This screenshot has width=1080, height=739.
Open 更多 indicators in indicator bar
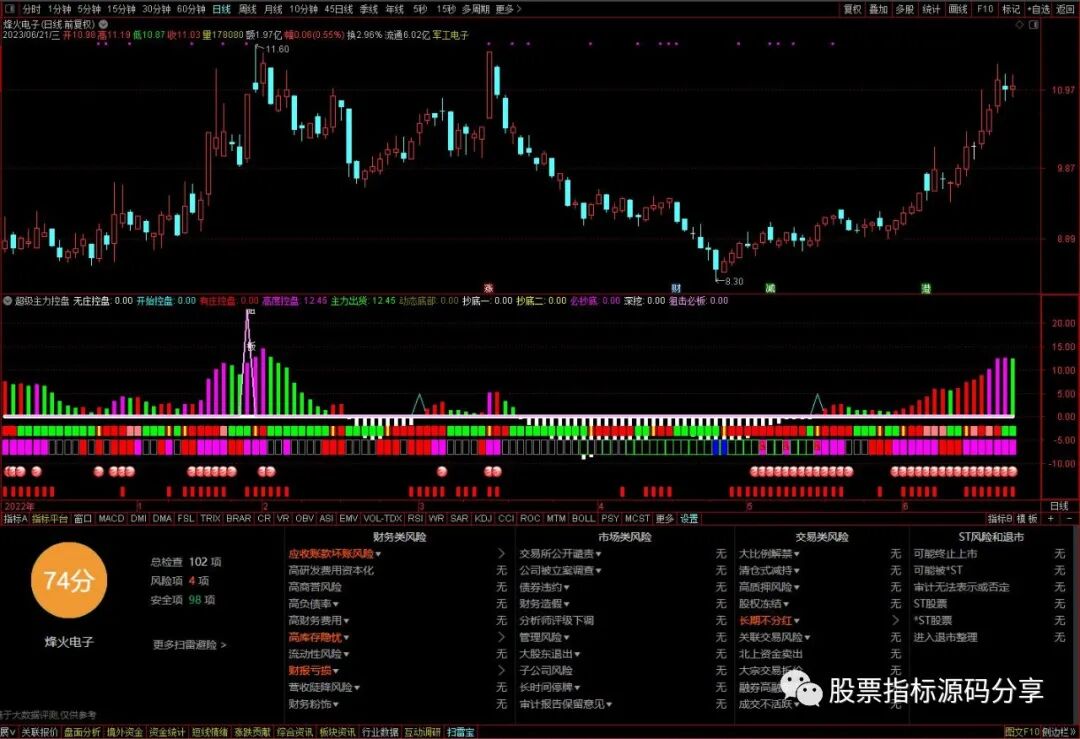[665, 518]
